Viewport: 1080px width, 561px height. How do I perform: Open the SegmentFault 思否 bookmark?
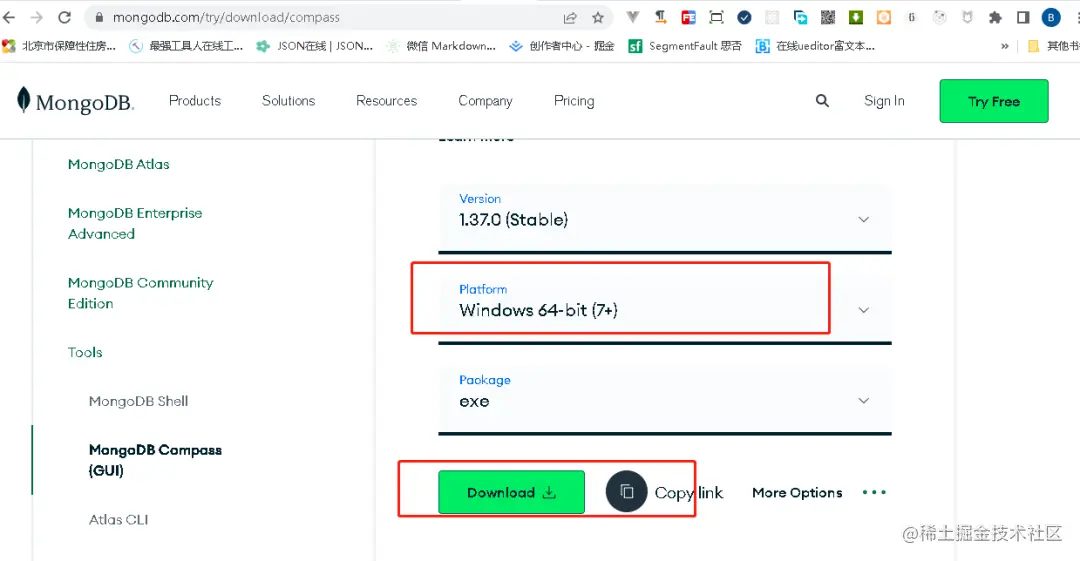point(685,46)
